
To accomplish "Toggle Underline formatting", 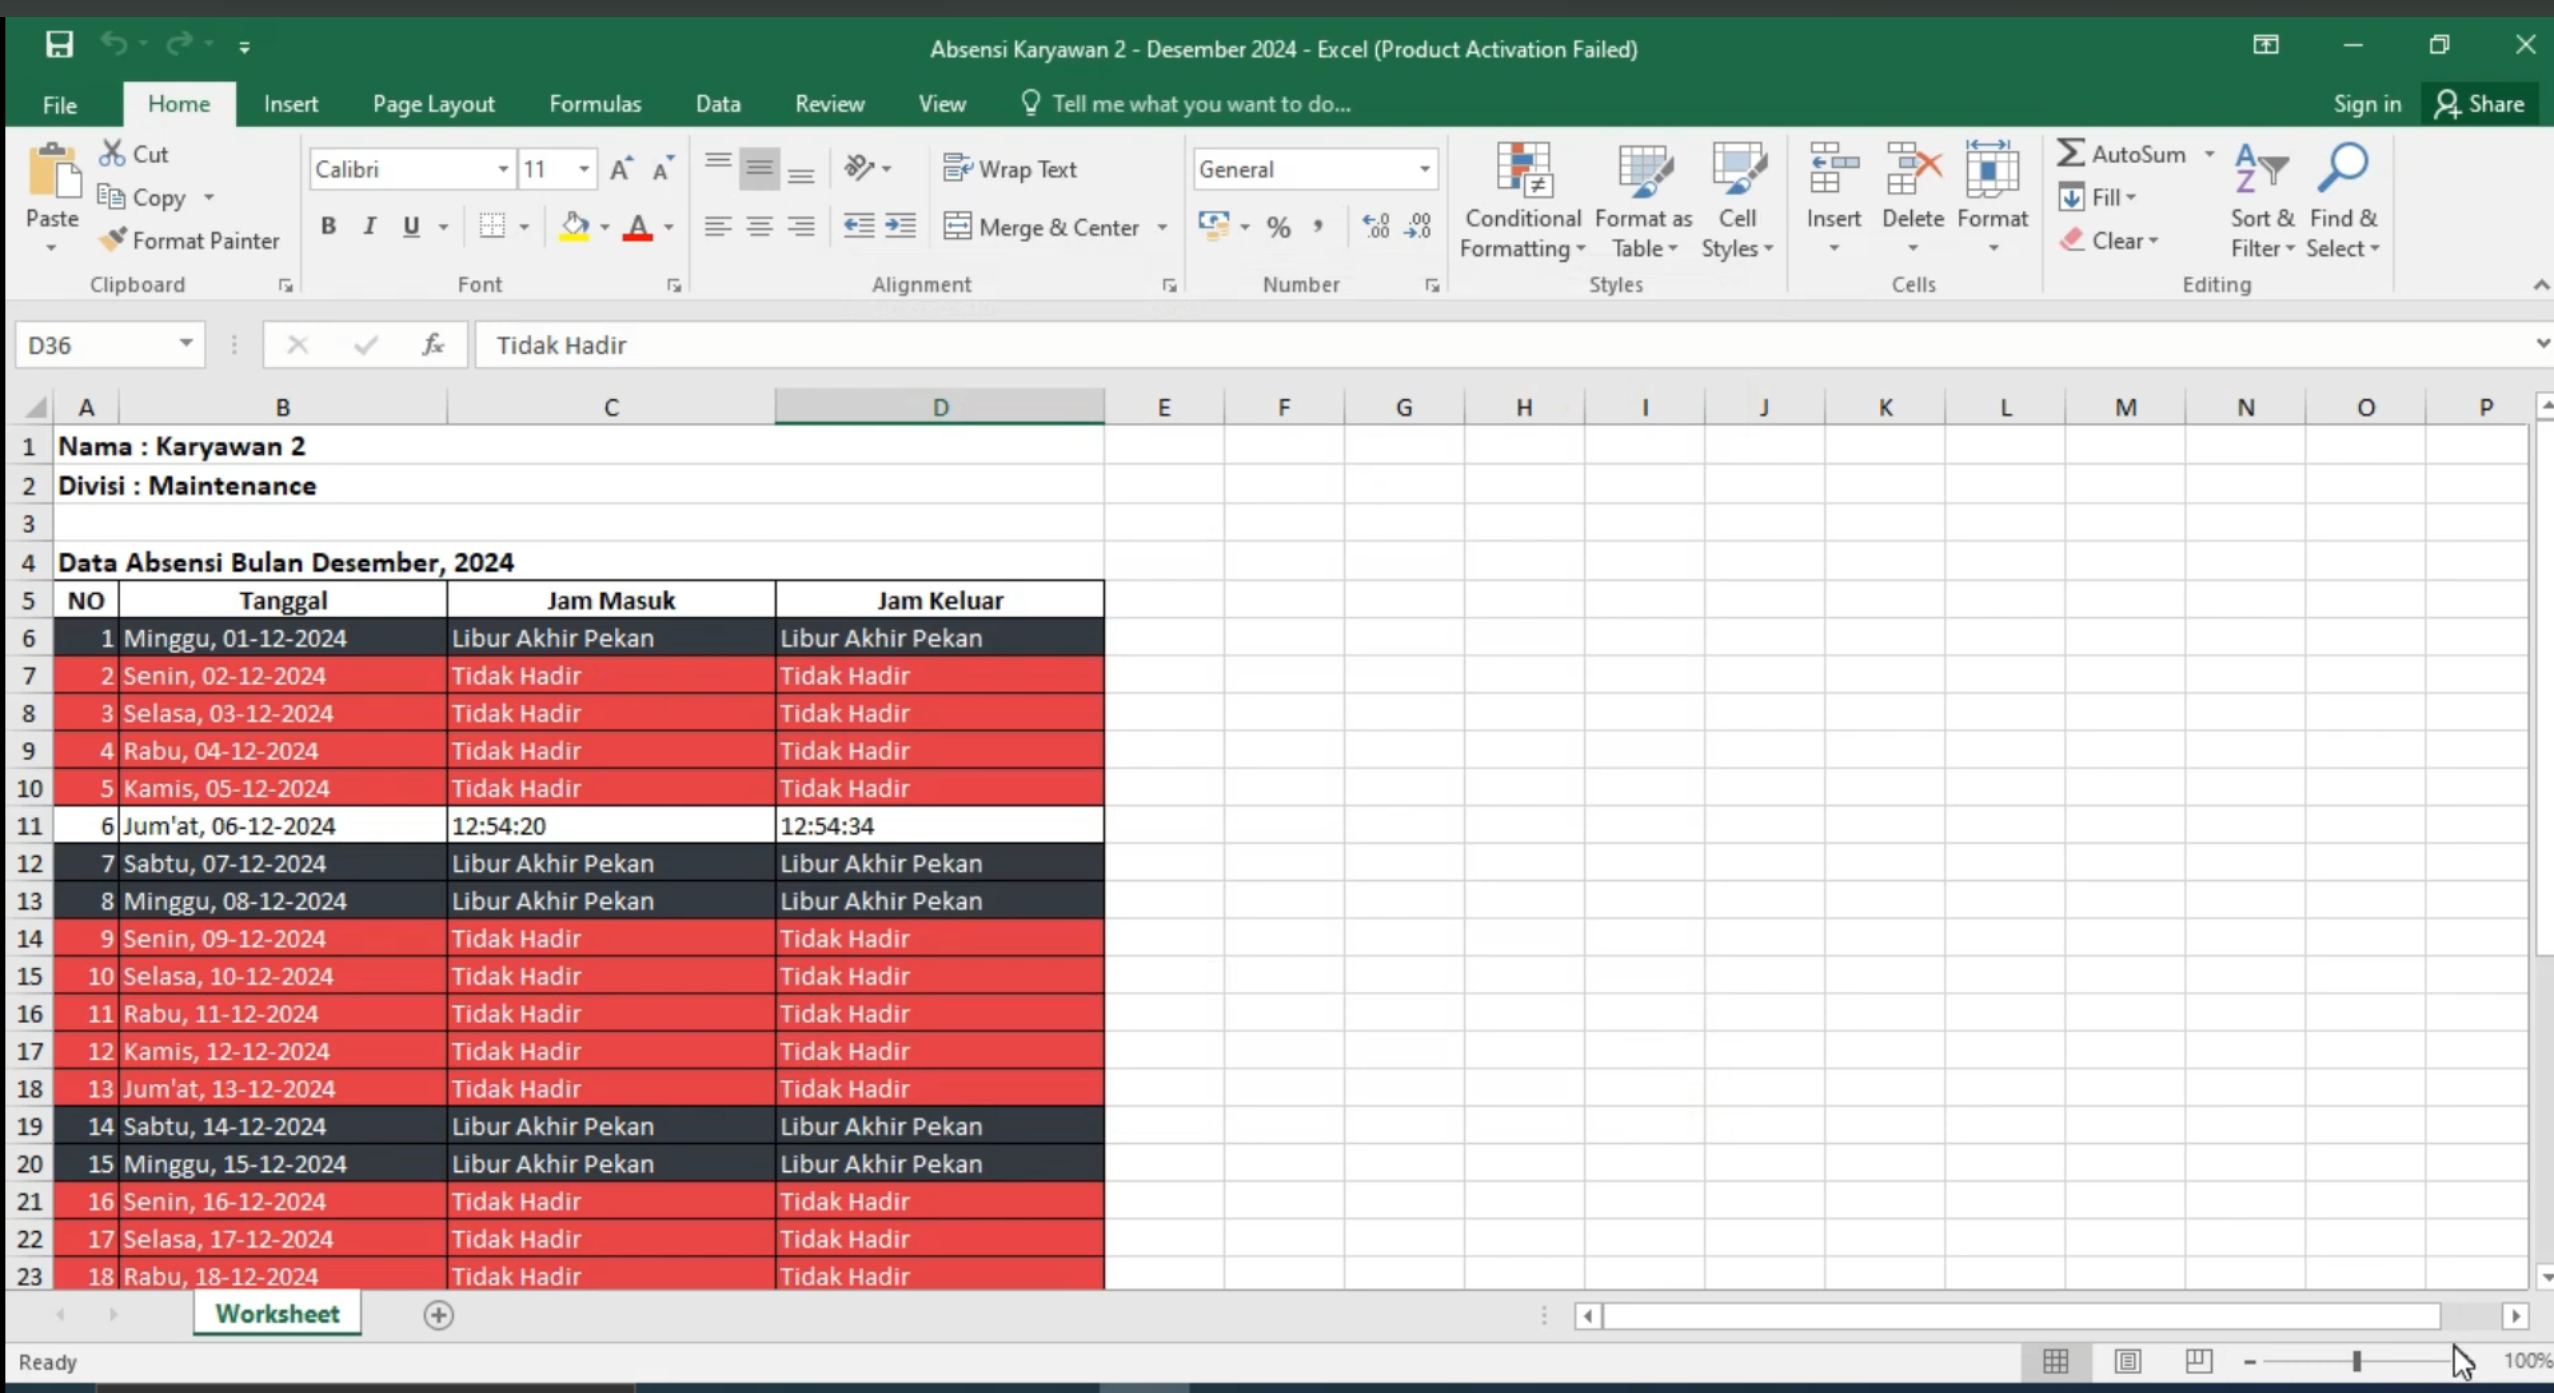I will pyautogui.click(x=411, y=227).
